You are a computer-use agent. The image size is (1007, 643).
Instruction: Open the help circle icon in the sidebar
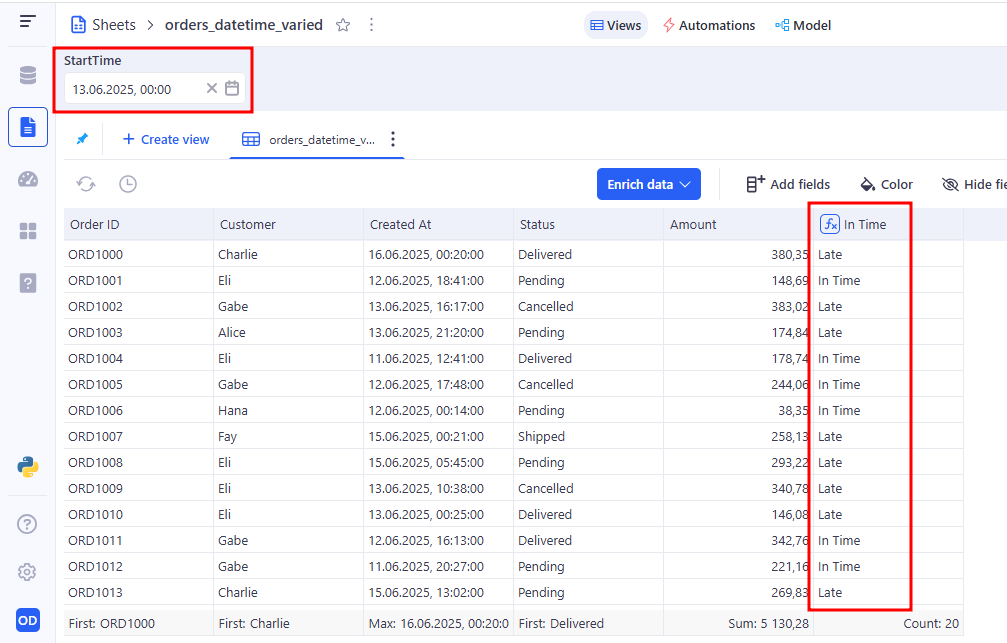click(27, 524)
